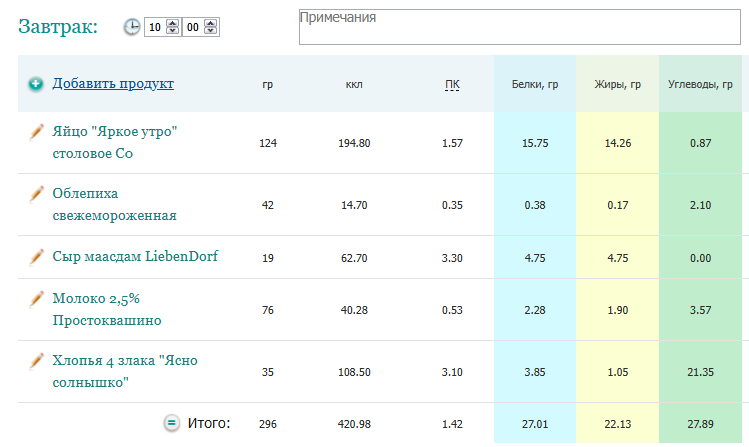Open Молоко 2,5% Простоквашино product link
This screenshot has width=749, height=447.
(107, 309)
